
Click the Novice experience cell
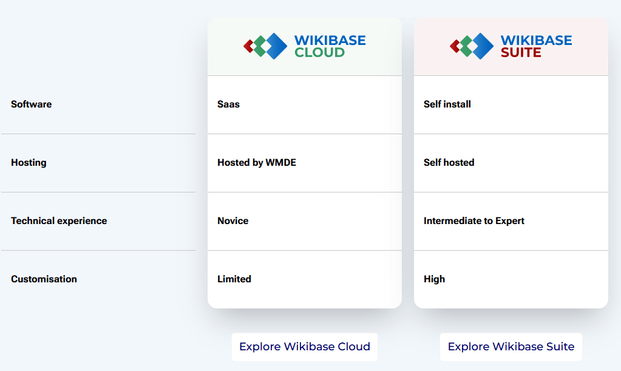pyautogui.click(x=305, y=221)
